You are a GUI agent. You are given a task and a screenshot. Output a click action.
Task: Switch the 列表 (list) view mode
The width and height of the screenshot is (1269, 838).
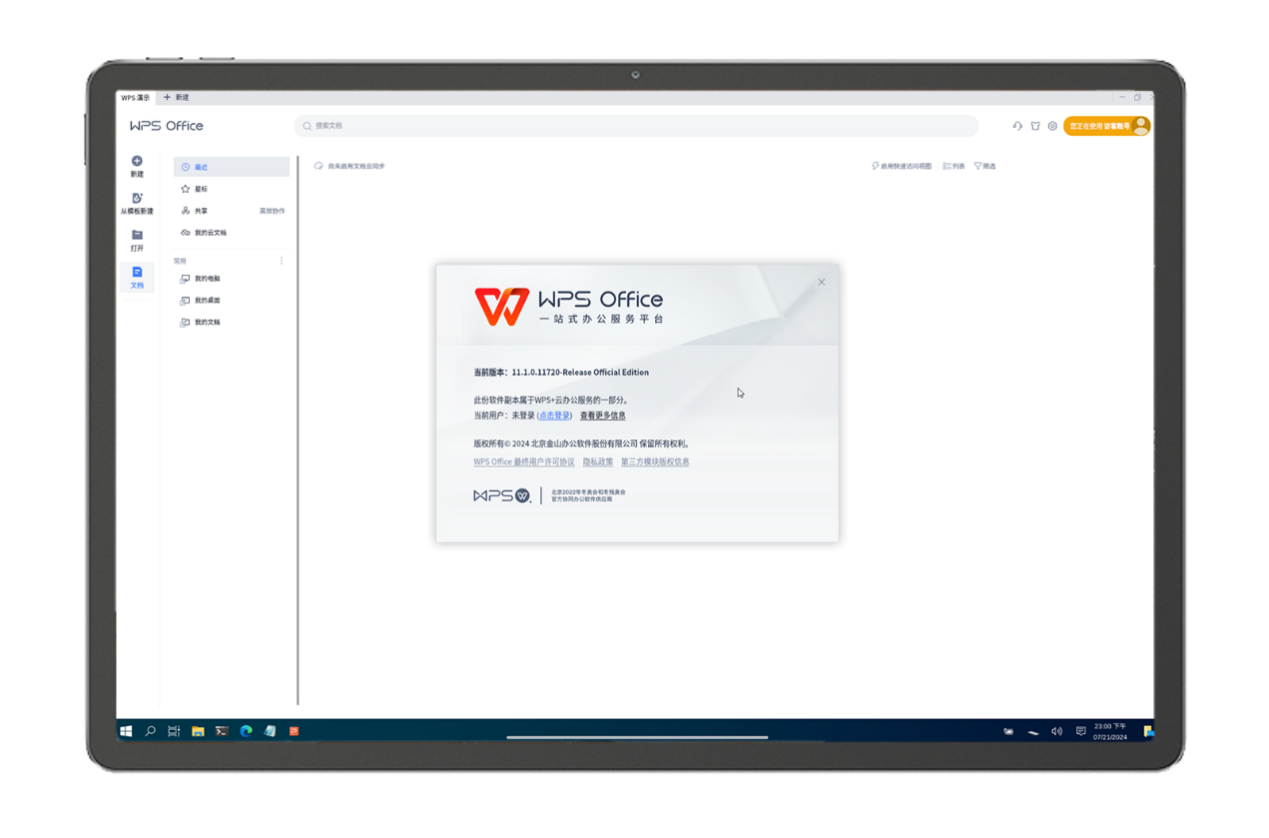pyautogui.click(x=954, y=166)
